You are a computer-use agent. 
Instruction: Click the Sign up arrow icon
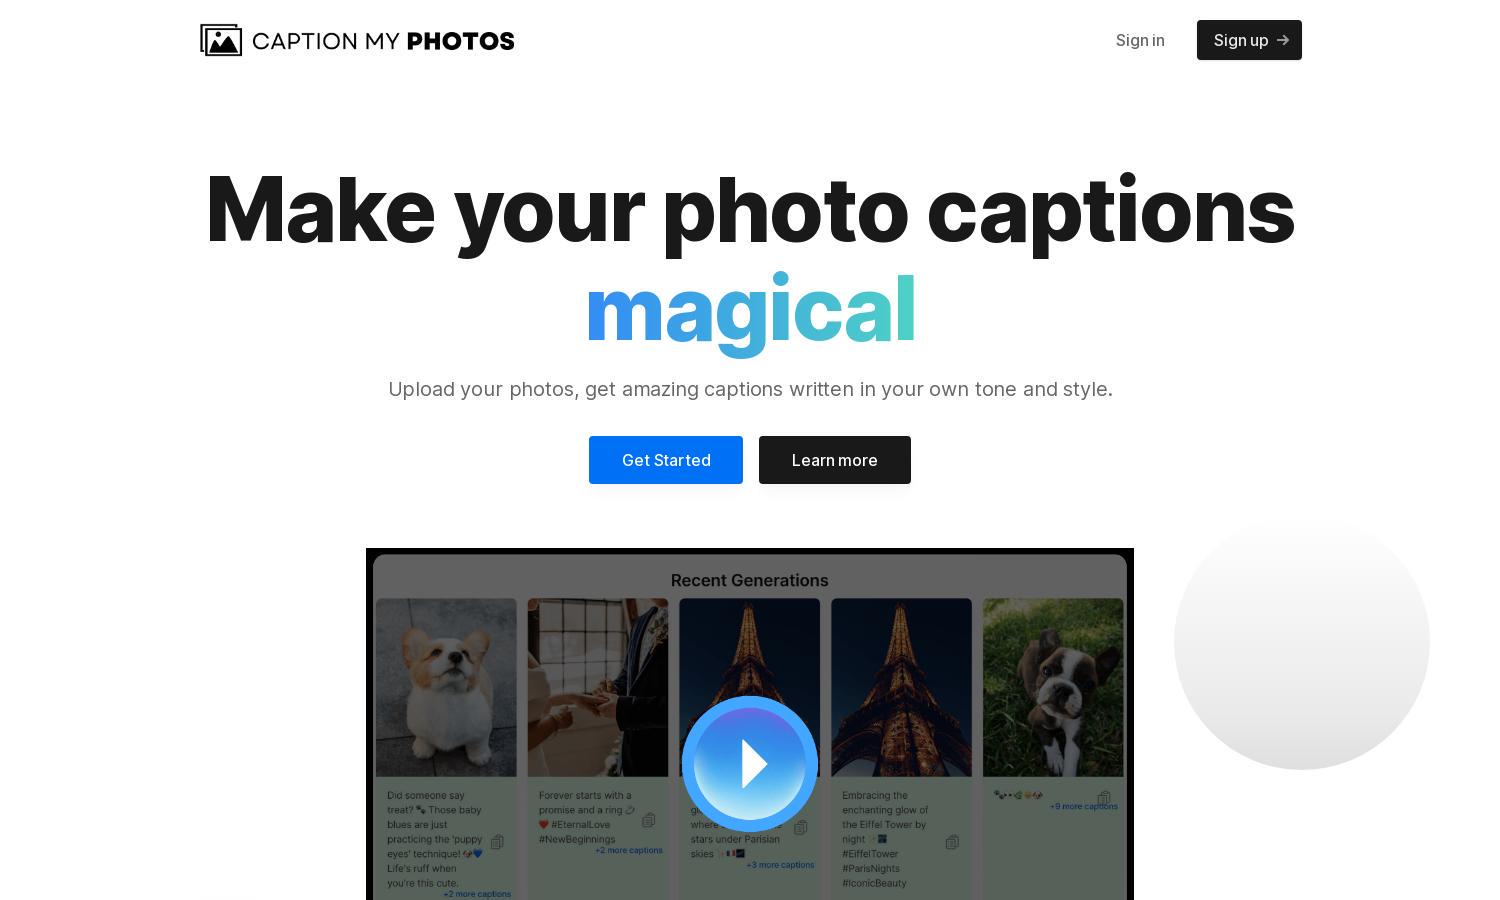point(1283,40)
